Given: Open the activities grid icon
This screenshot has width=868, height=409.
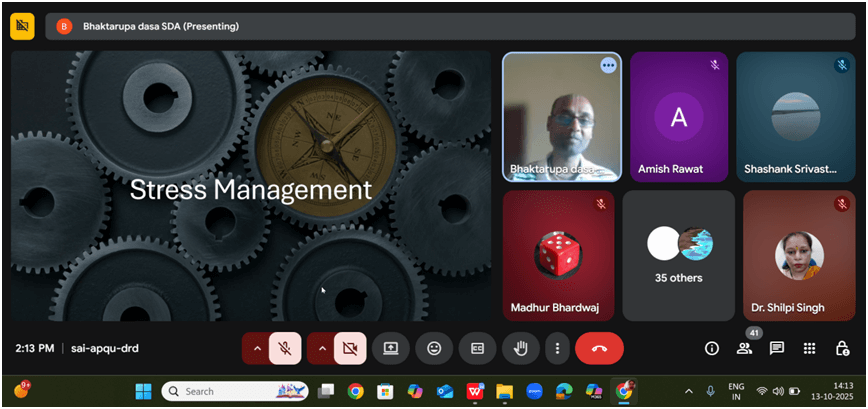Looking at the screenshot, I should [x=810, y=348].
